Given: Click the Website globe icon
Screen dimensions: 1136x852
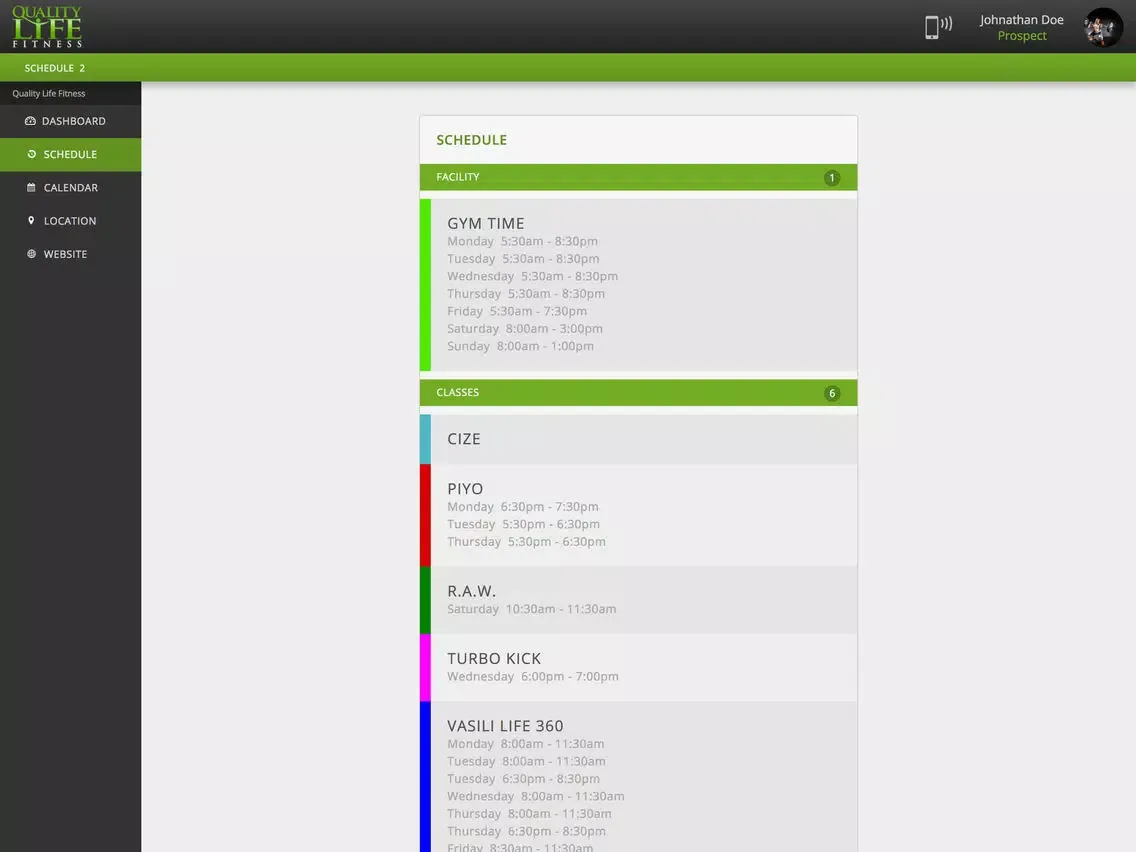Looking at the screenshot, I should (31, 254).
